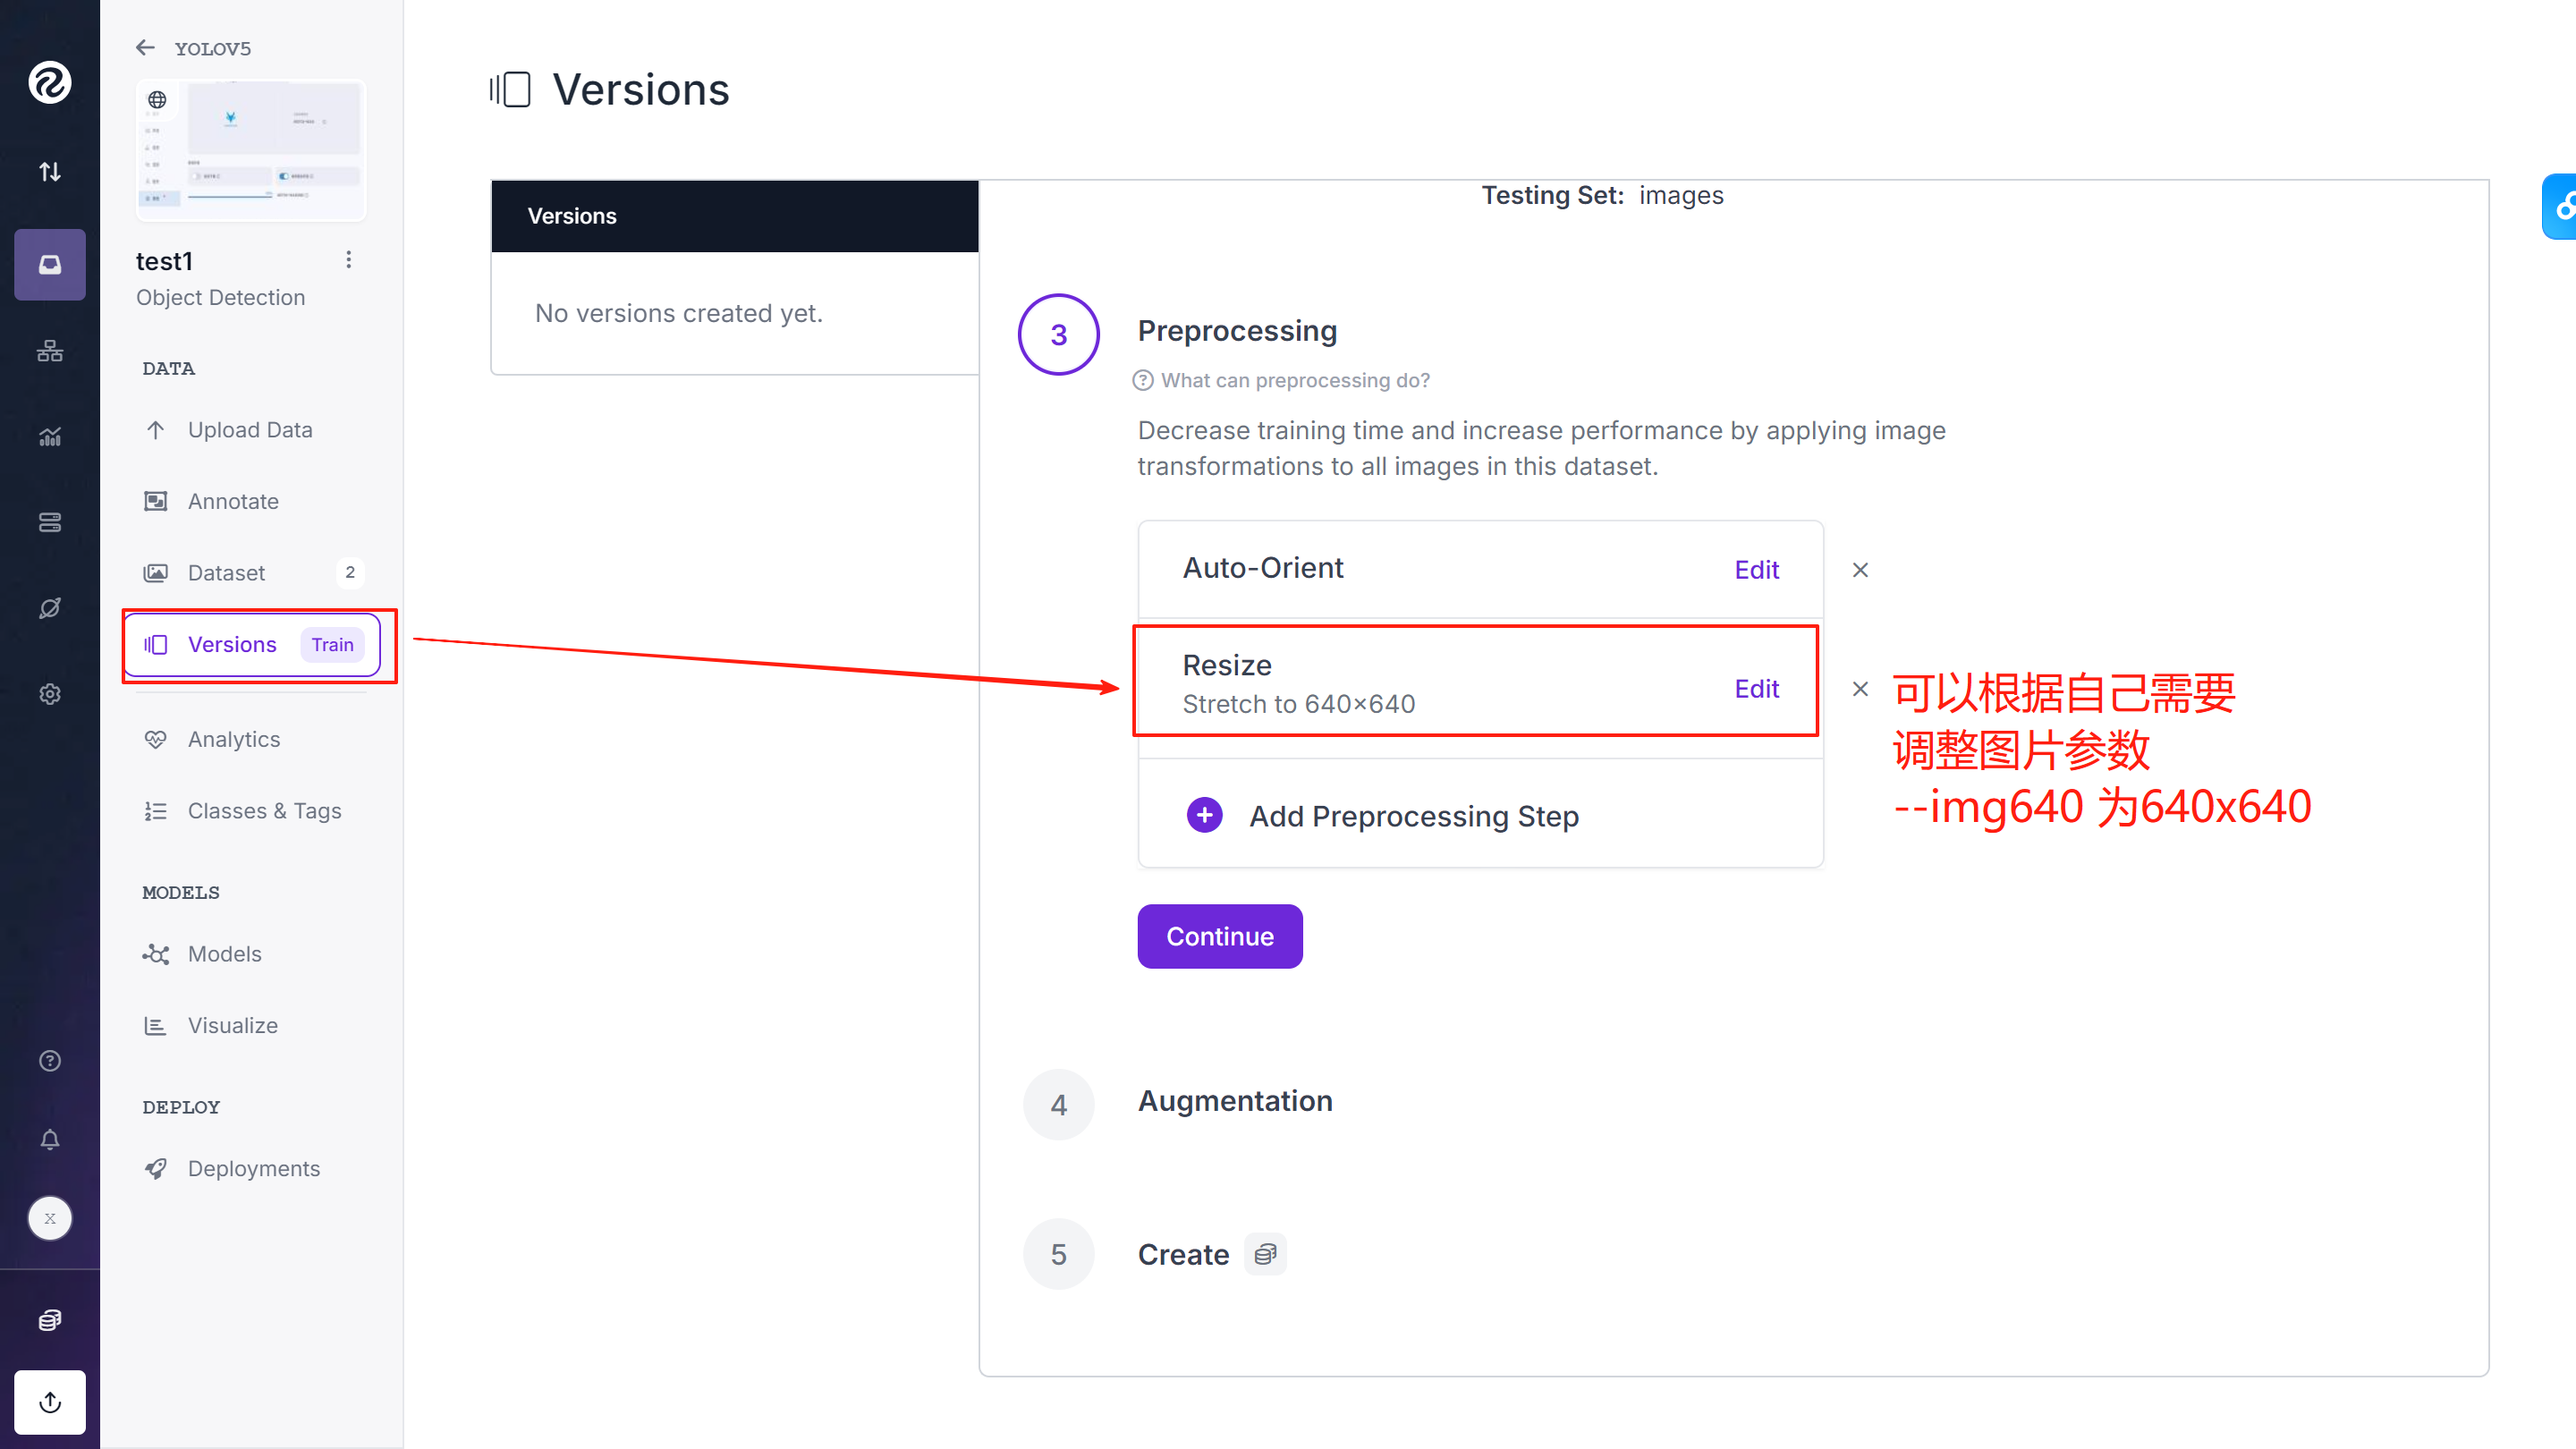Image resolution: width=2576 pixels, height=1449 pixels.
Task: Click the test1 project thumbnail image
Action: [x=251, y=150]
